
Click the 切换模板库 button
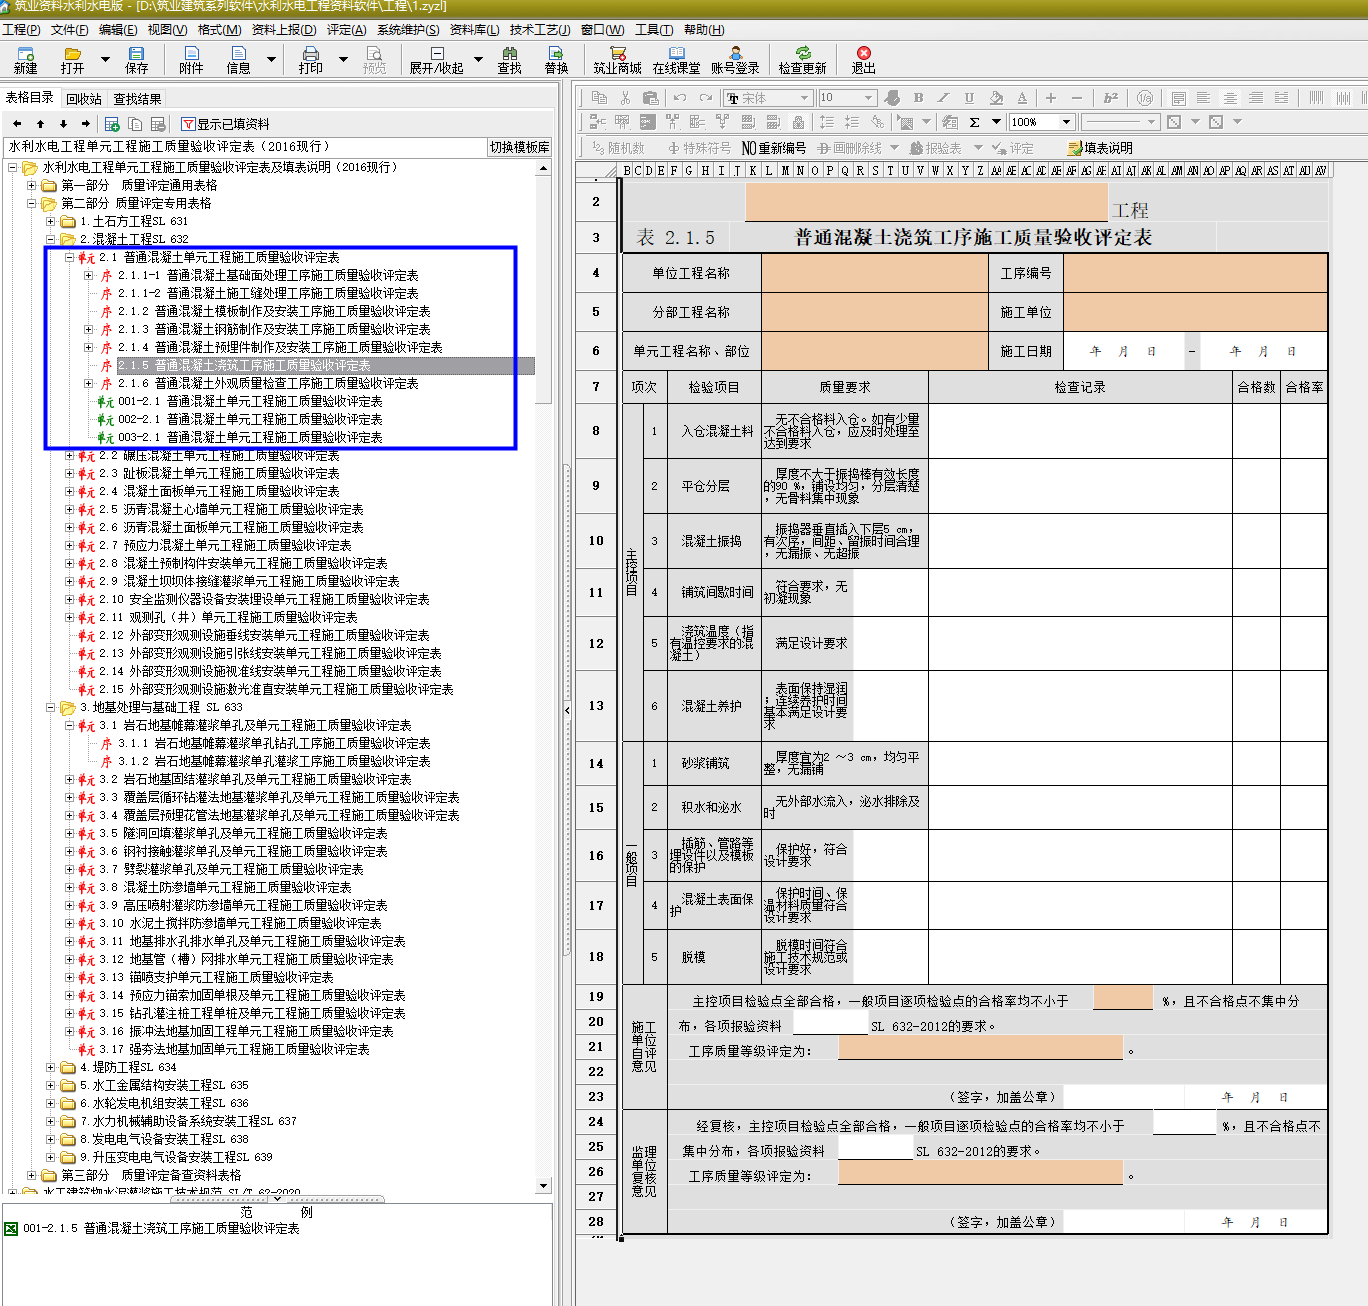(519, 147)
